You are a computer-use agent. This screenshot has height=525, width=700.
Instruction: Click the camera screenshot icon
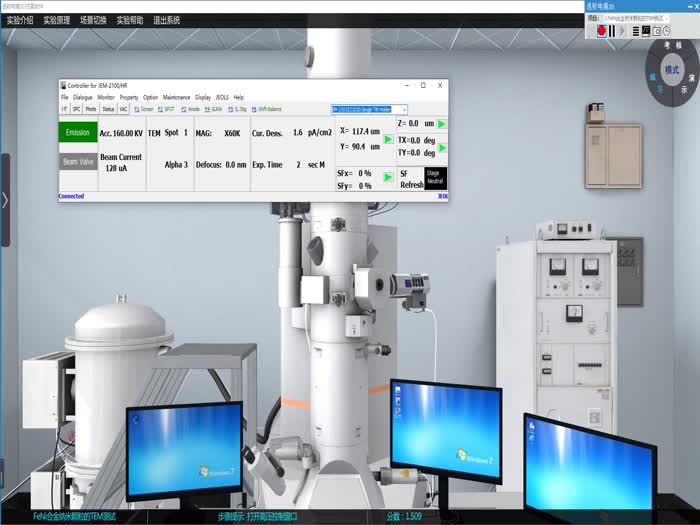pos(659,31)
